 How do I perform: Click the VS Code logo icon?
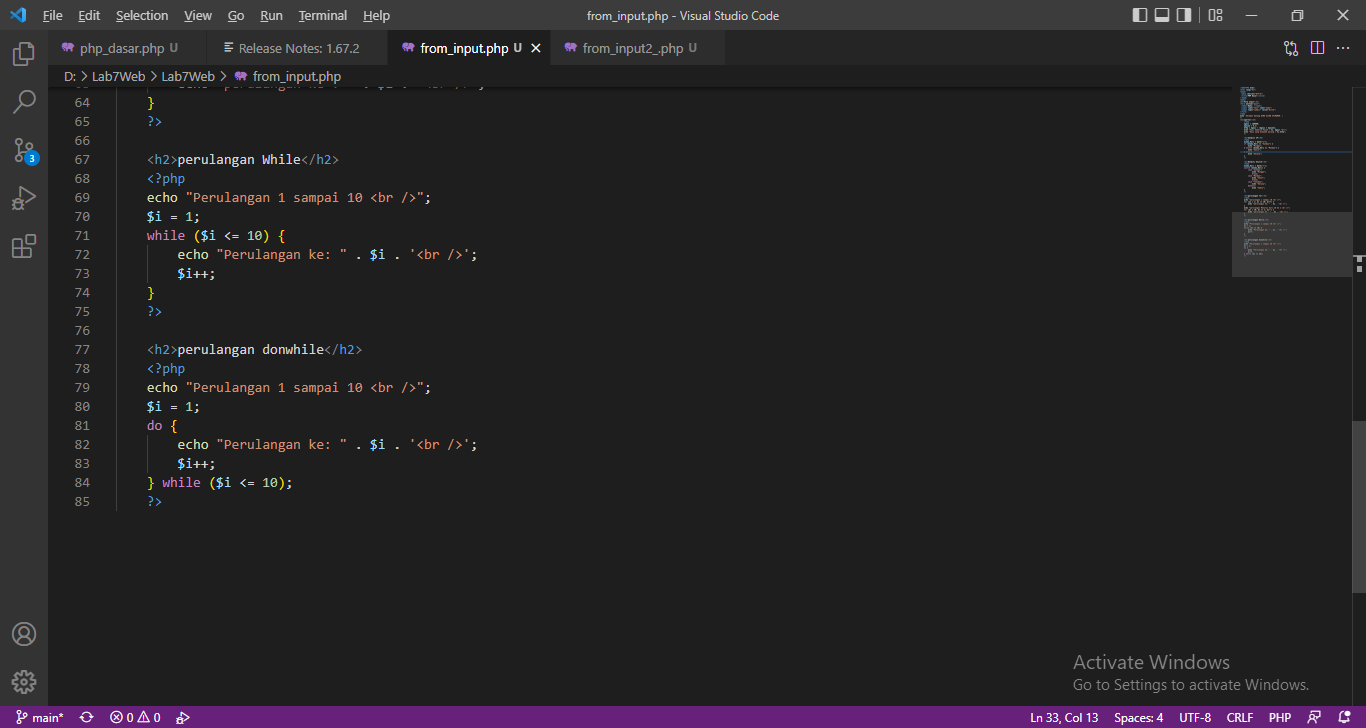17,15
